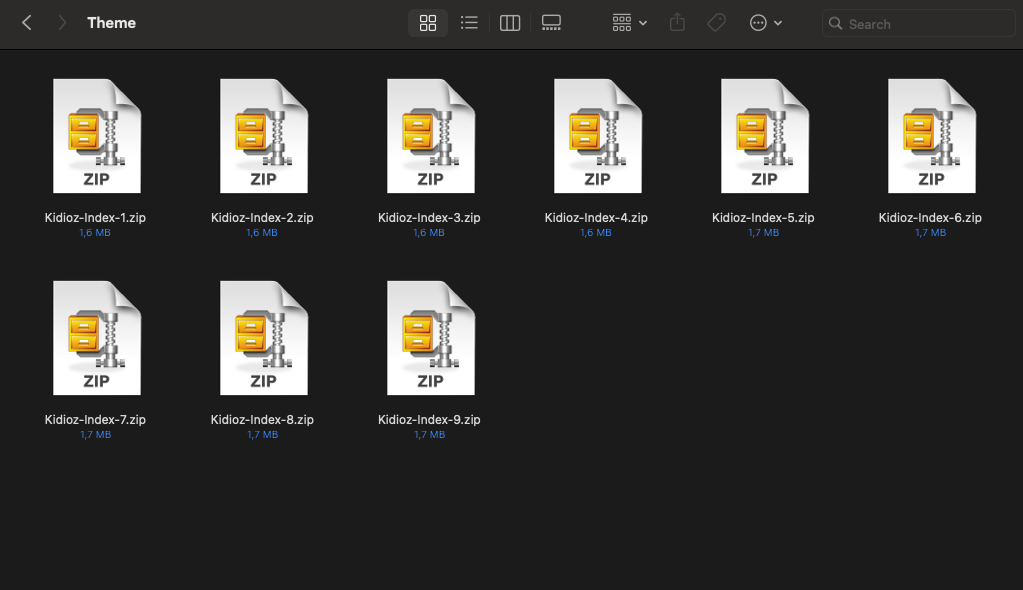
Task: Click the 1,7 MB size under Kidioz-Index-9.zip
Action: (430, 435)
